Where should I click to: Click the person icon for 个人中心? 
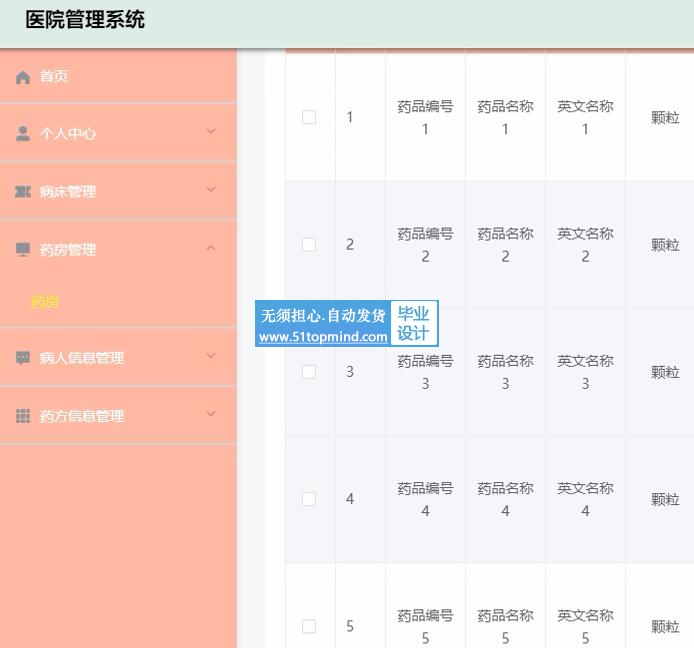[23, 134]
